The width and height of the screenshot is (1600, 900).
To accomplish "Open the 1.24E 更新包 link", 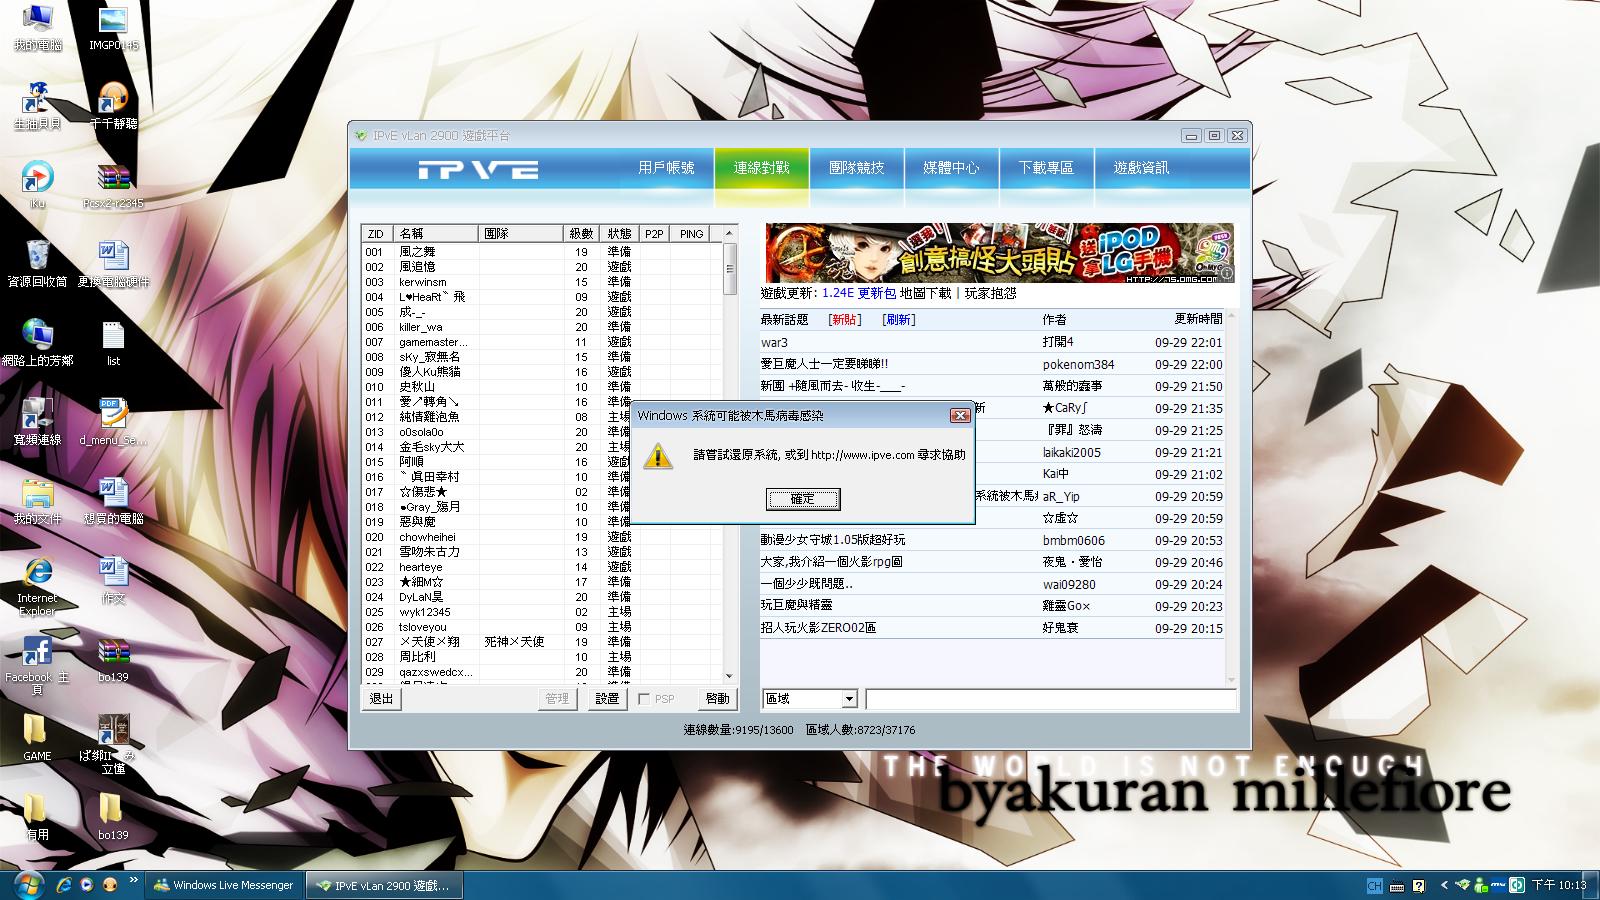I will click(859, 293).
